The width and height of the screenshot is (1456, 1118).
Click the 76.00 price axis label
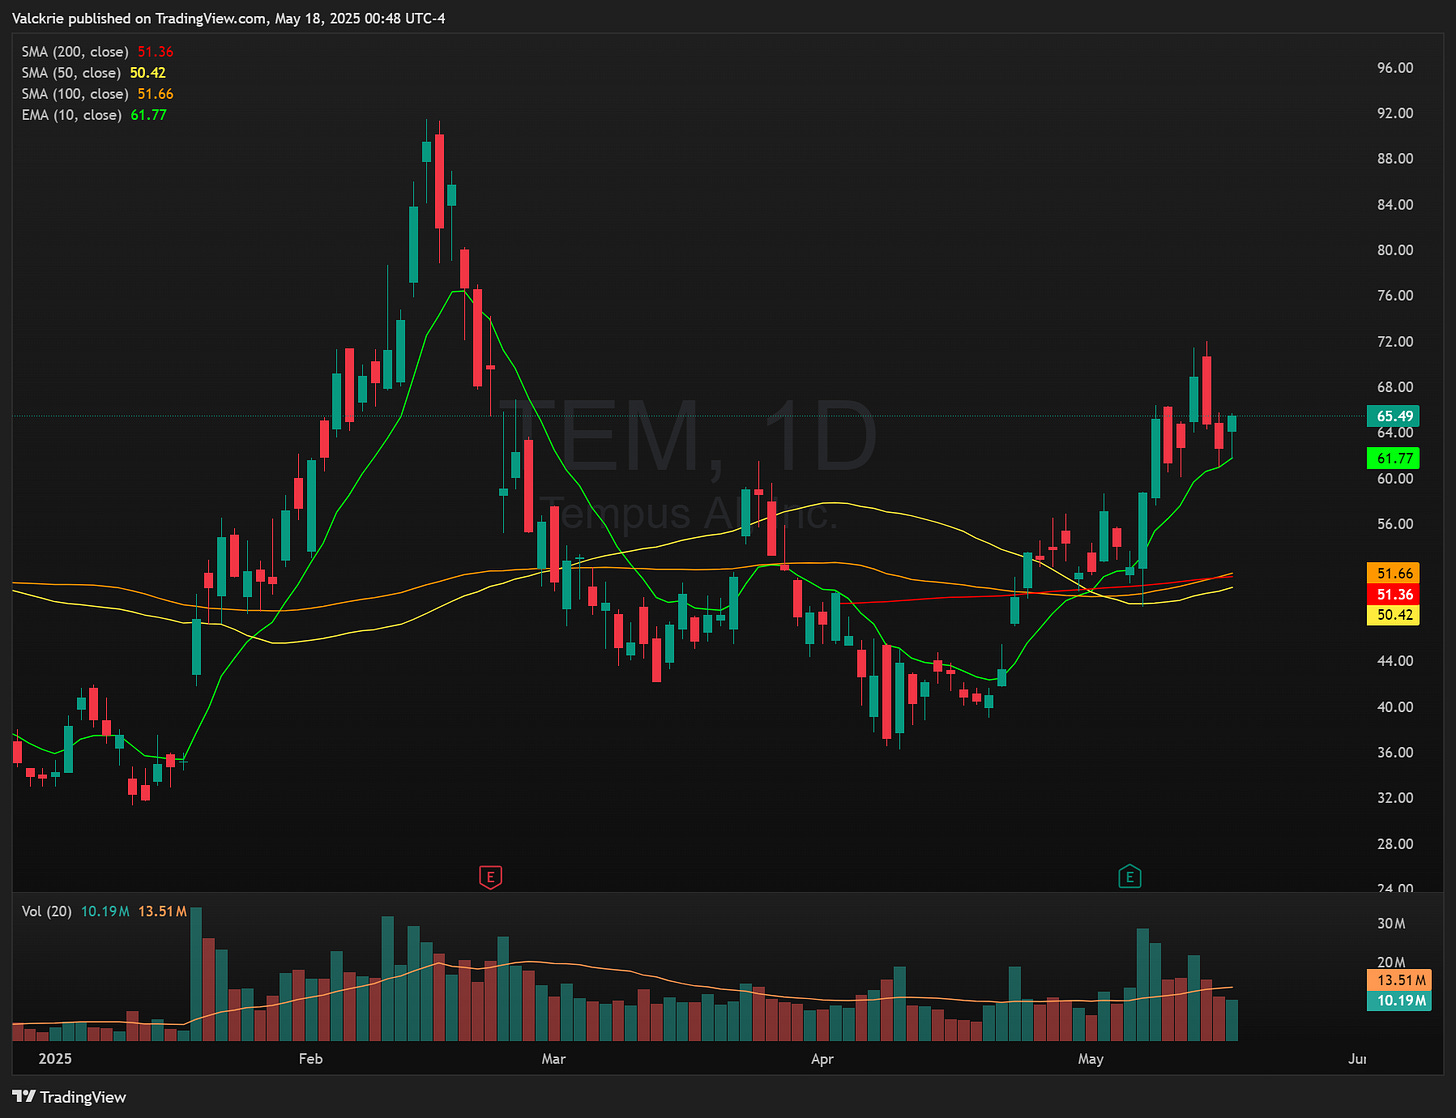click(1395, 296)
